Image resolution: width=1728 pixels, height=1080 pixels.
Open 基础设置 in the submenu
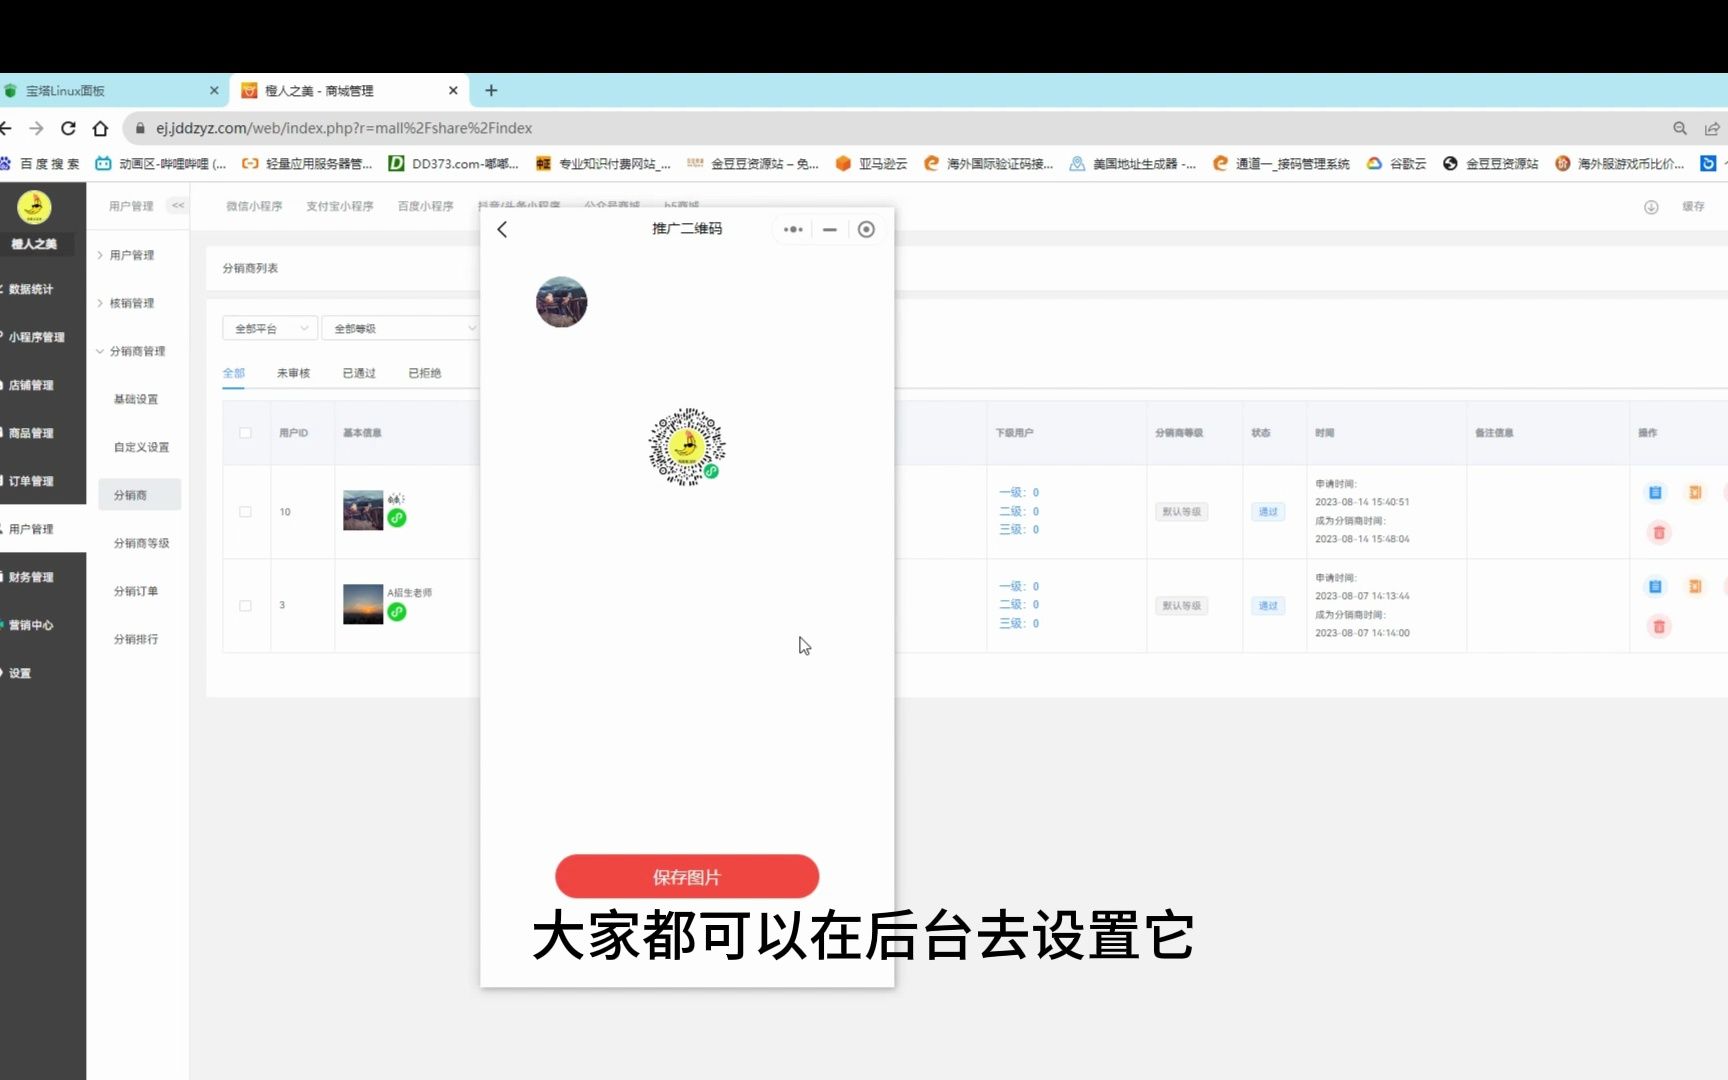click(136, 399)
